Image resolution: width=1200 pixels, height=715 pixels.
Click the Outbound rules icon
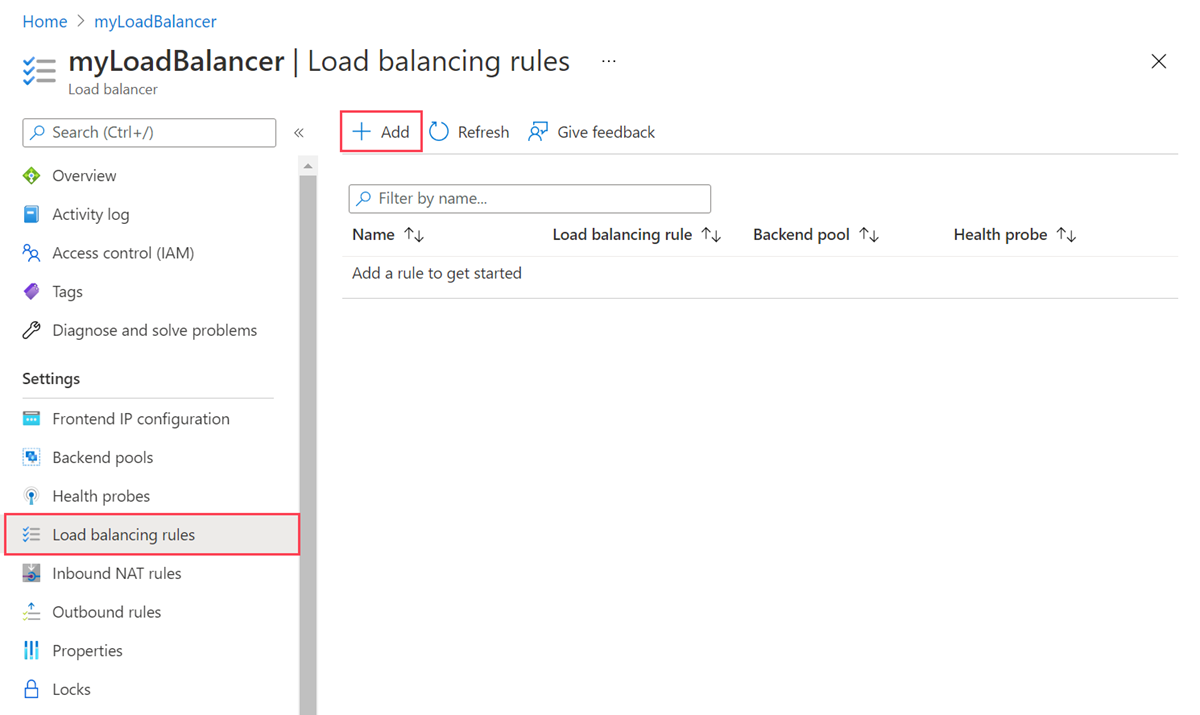coord(31,612)
